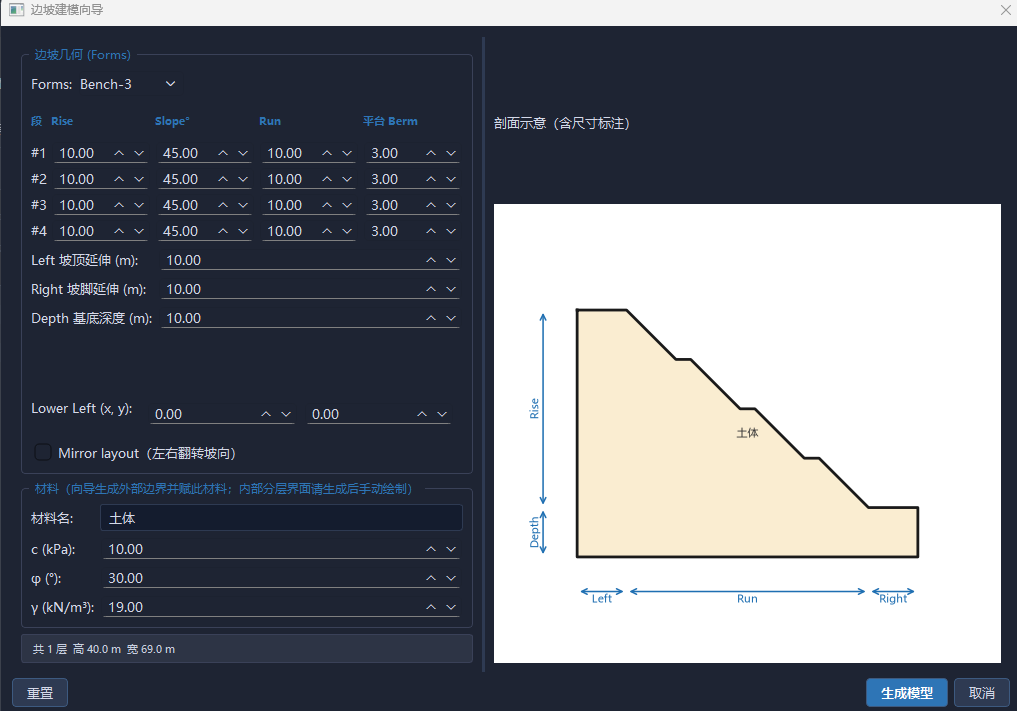The image size is (1017, 711).
Task: Decrease Berm value for segment #1
Action: point(451,153)
